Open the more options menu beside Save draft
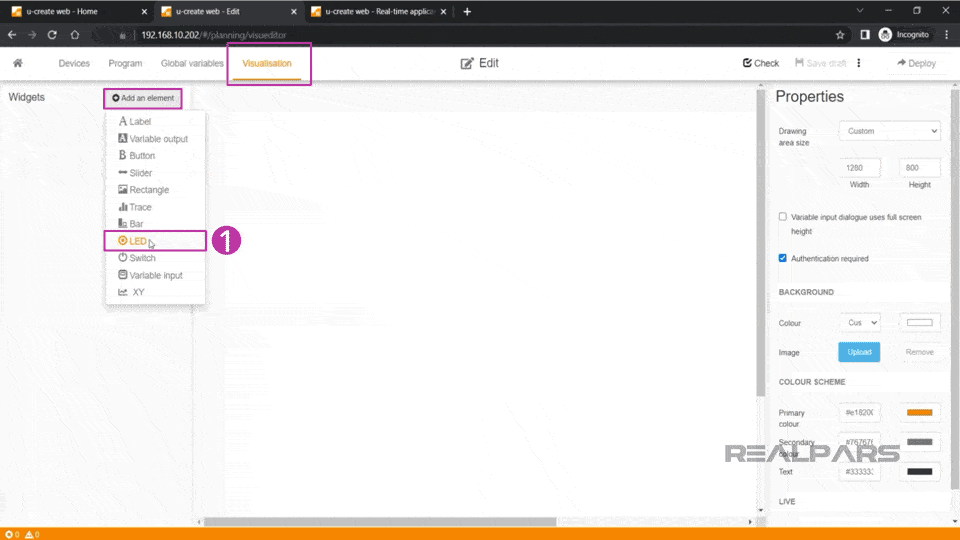960x540 pixels. pyautogui.click(x=858, y=63)
